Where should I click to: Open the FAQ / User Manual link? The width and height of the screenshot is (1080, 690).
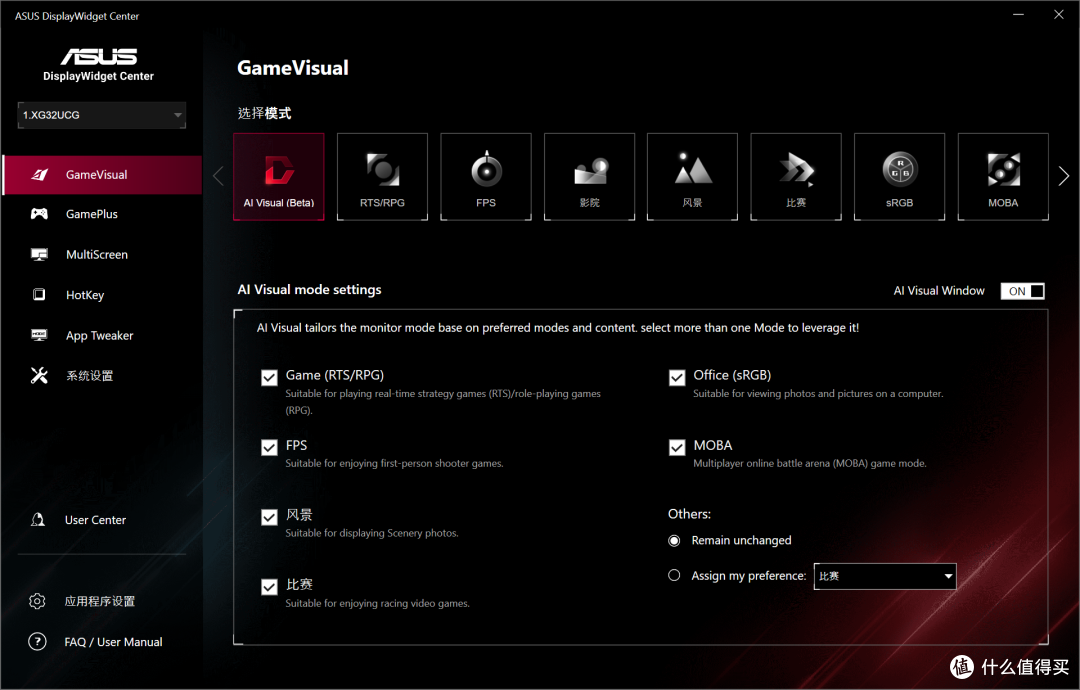click(113, 642)
